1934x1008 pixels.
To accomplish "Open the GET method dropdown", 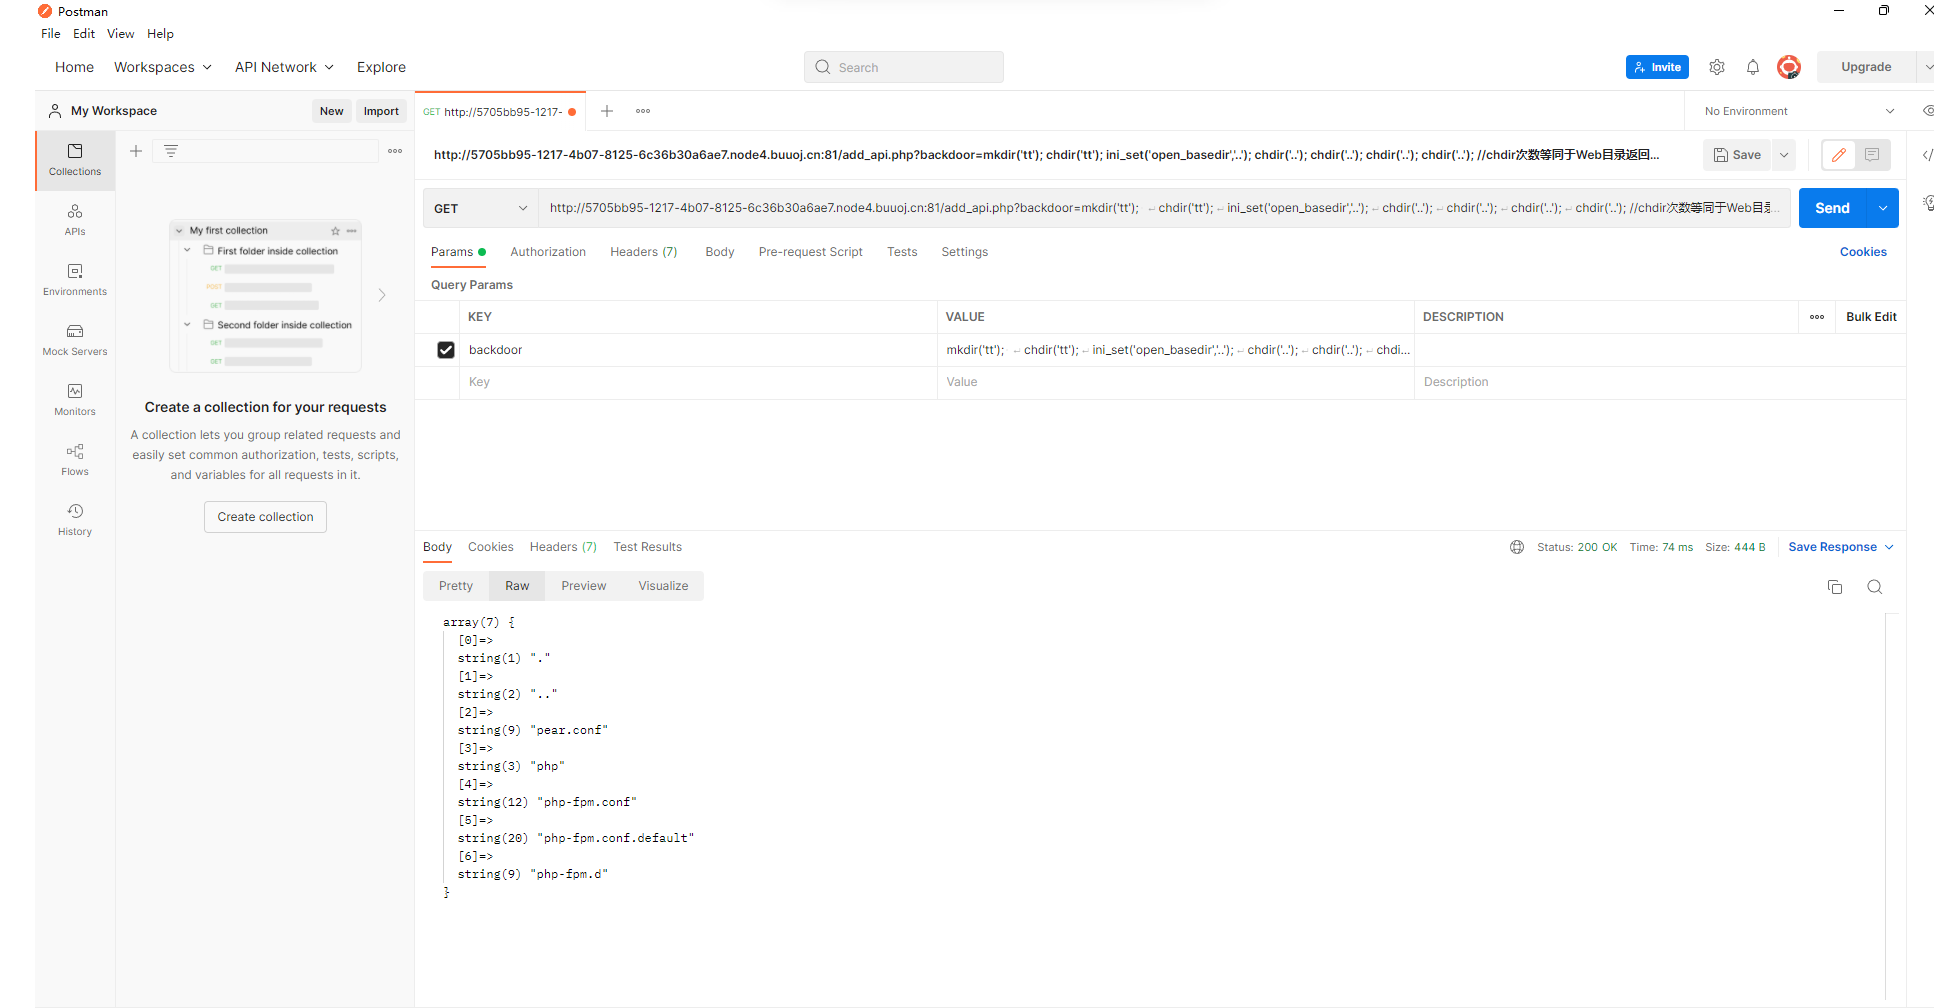I will click(x=480, y=208).
